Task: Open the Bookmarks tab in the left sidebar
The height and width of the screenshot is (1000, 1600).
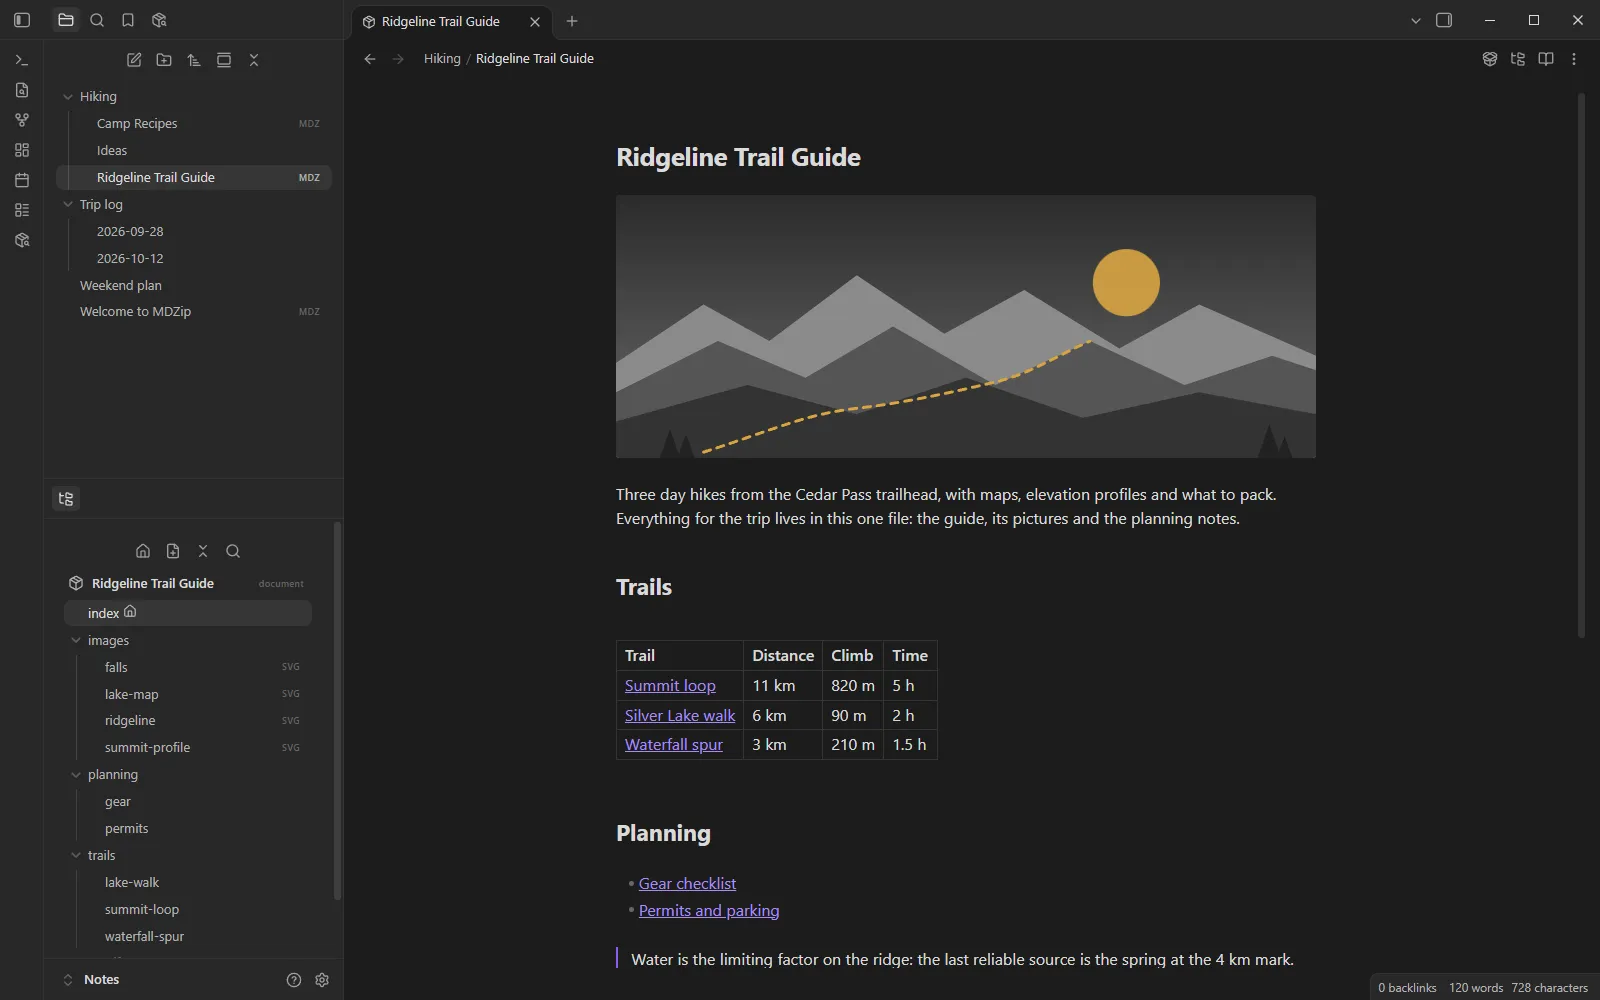Action: pos(128,20)
